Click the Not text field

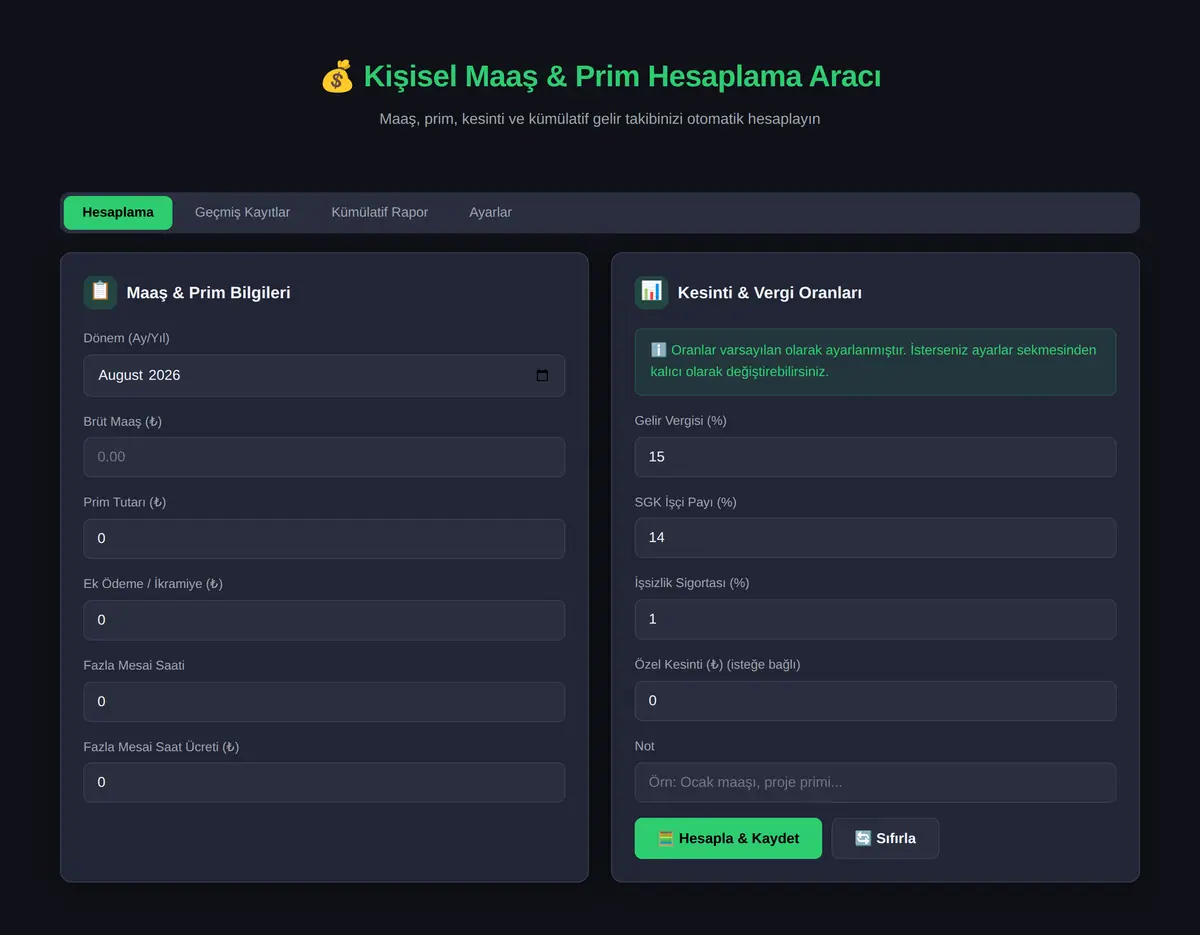point(875,782)
